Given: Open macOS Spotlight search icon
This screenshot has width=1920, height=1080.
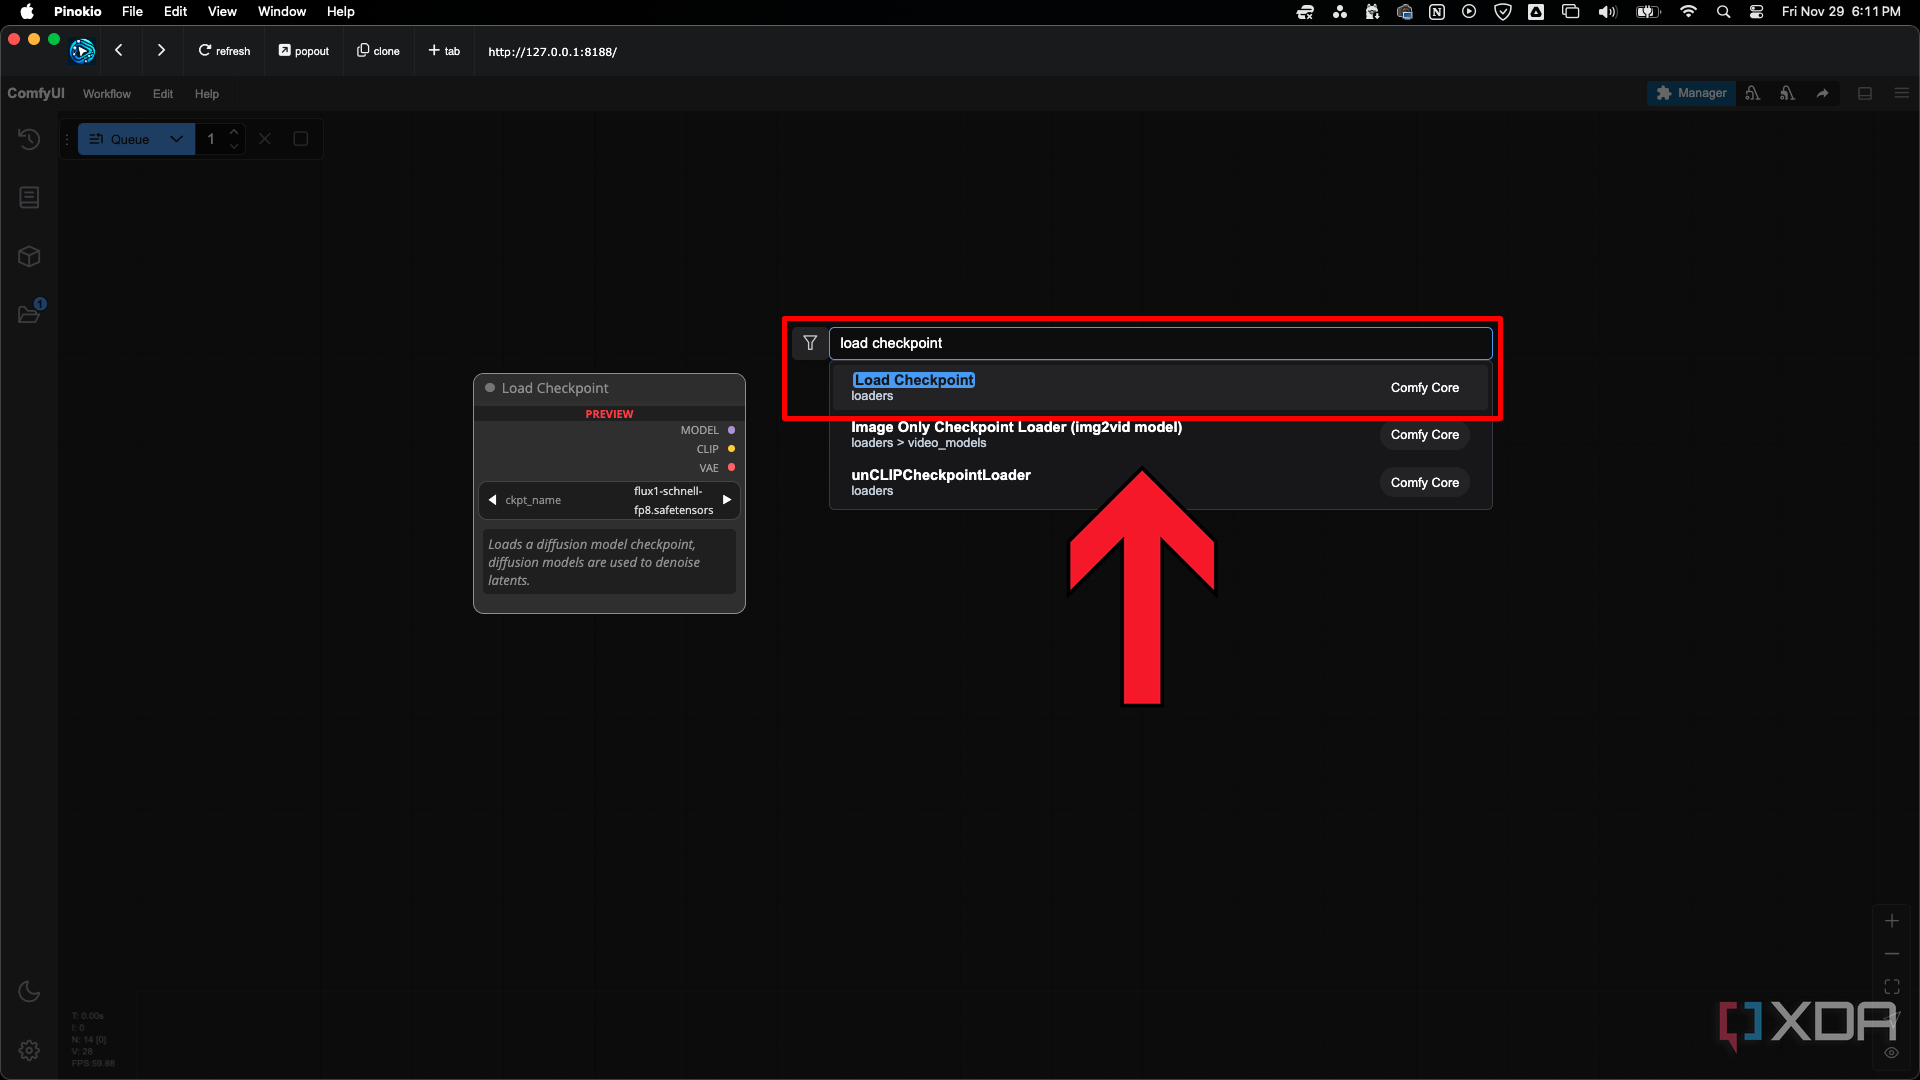Looking at the screenshot, I should point(1723,12).
